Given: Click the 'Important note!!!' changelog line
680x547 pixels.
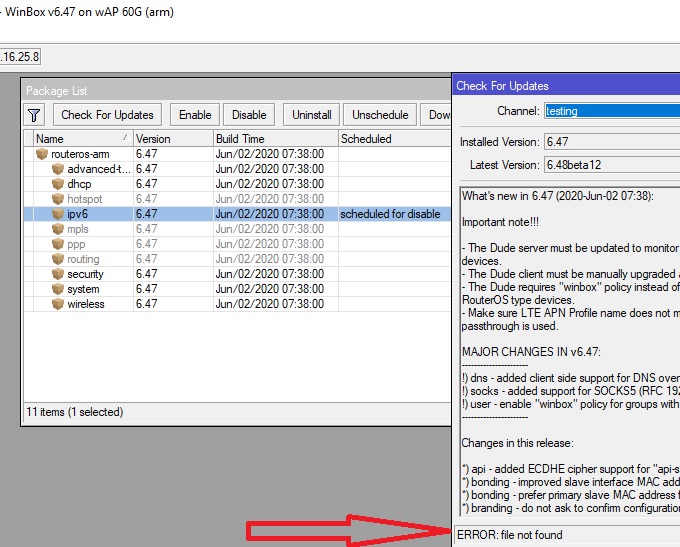Looking at the screenshot, I should click(500, 222).
